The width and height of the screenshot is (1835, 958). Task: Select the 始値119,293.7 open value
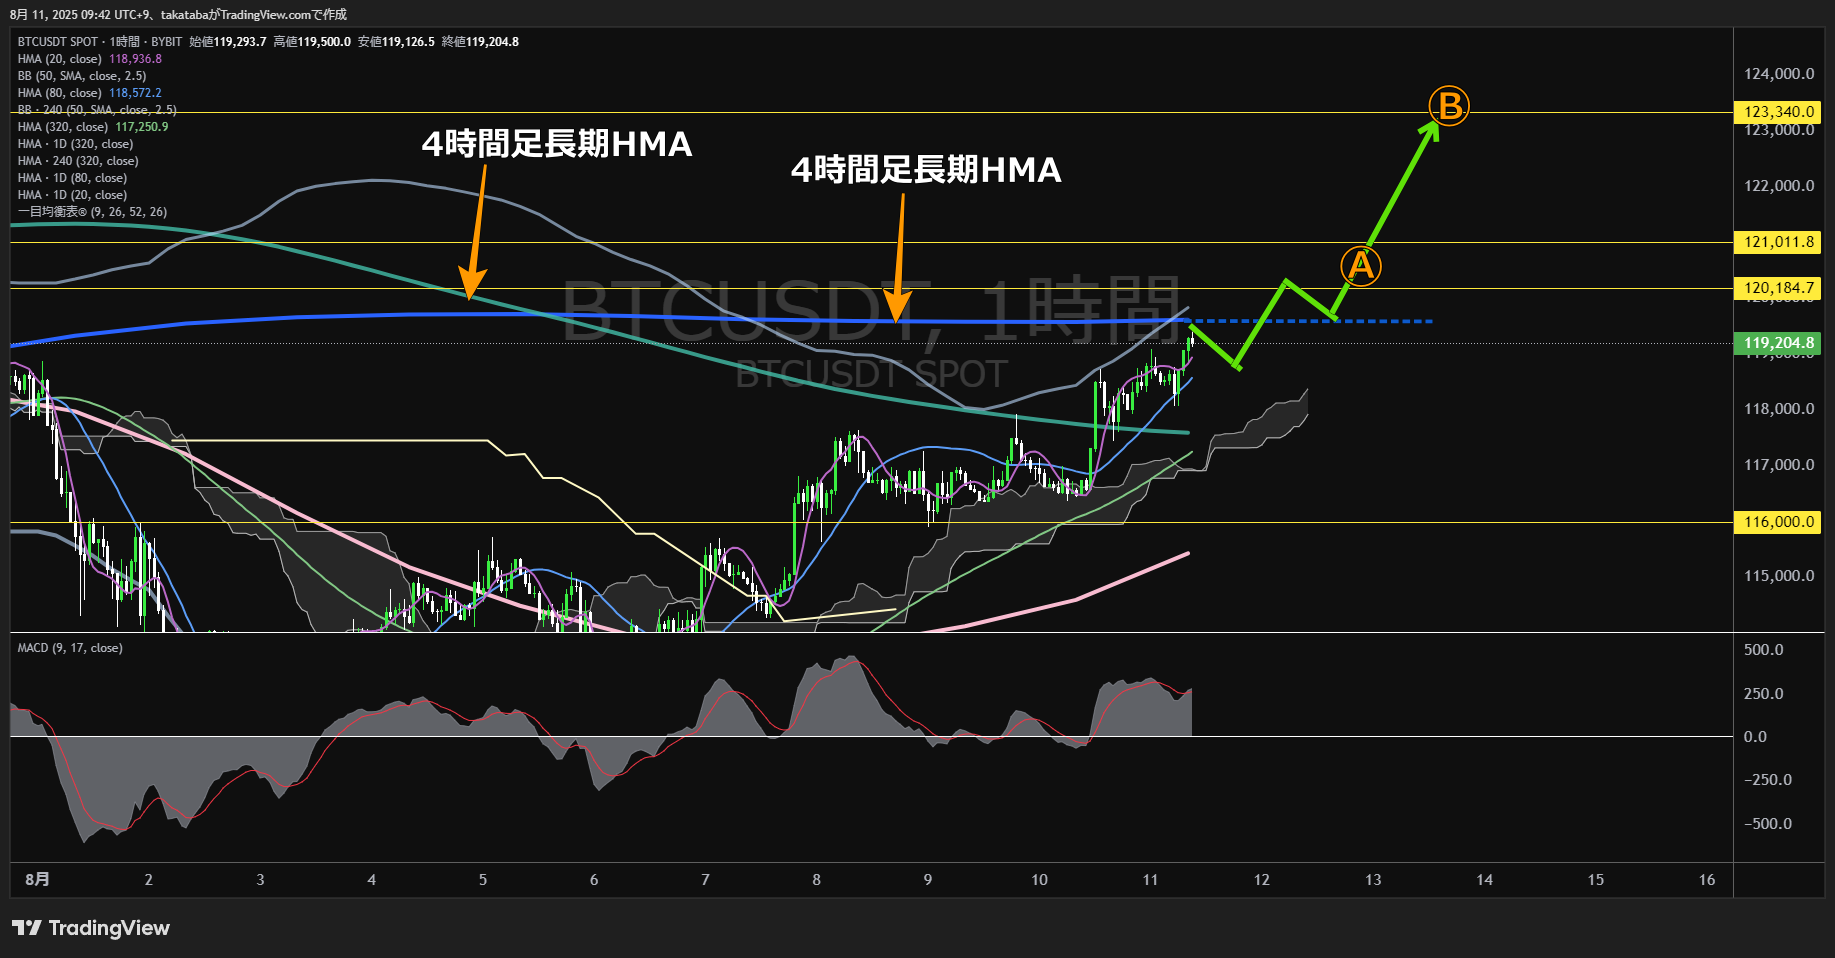pyautogui.click(x=228, y=42)
